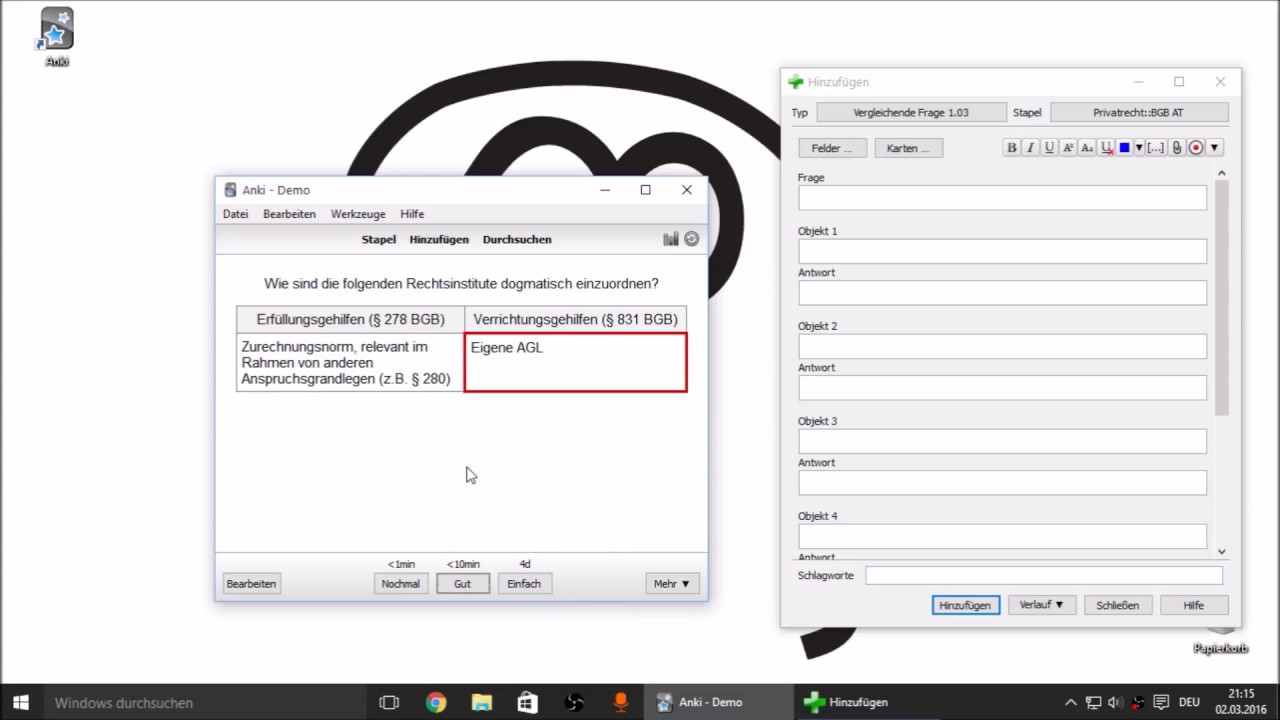The height and width of the screenshot is (720, 1280).
Task: Toggle italic formatting in Hinzufügen toolbar
Action: (x=1030, y=148)
